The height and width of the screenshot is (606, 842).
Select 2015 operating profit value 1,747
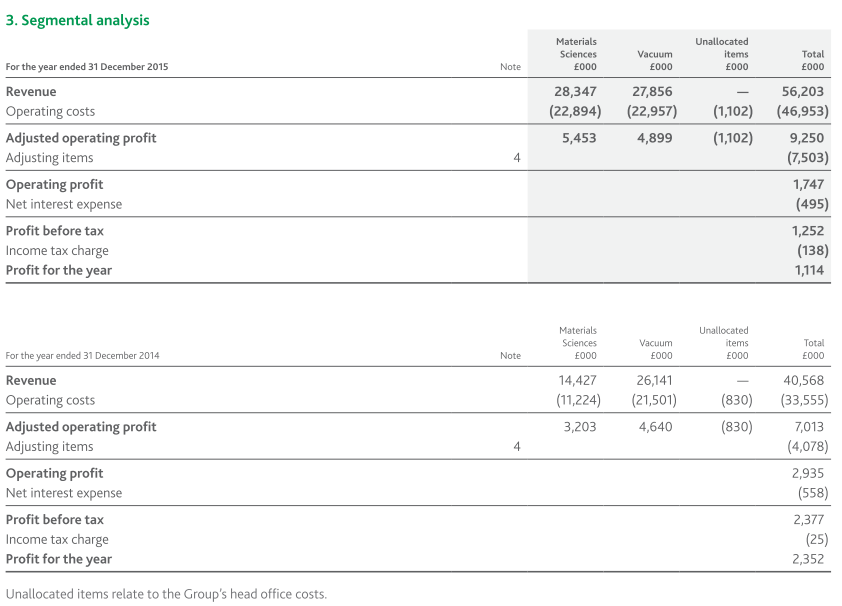click(x=809, y=184)
